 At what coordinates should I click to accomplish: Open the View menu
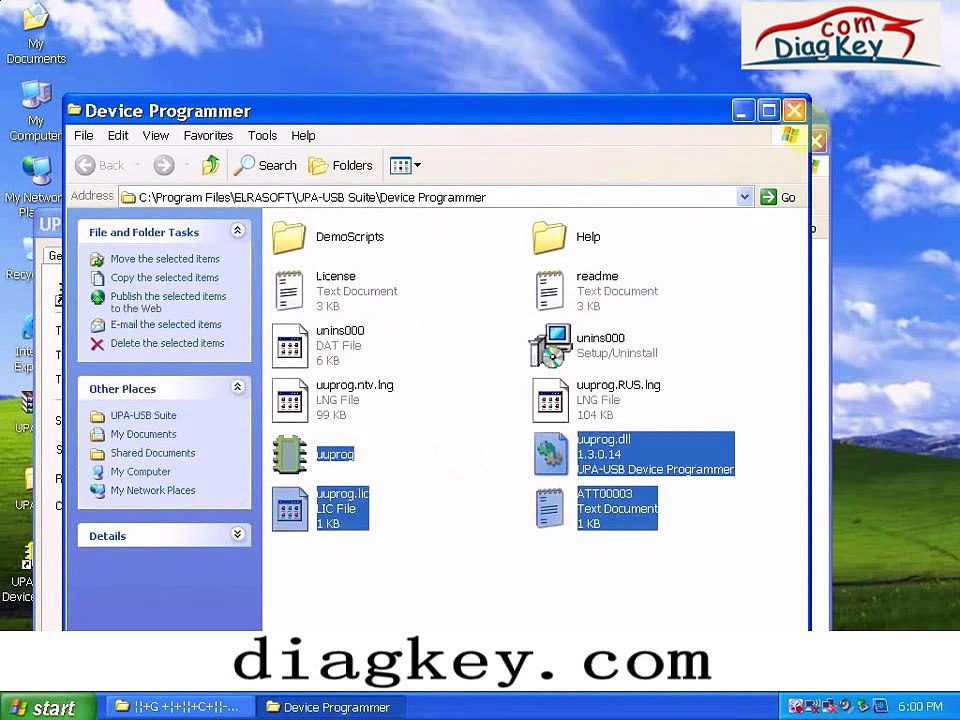click(156, 135)
